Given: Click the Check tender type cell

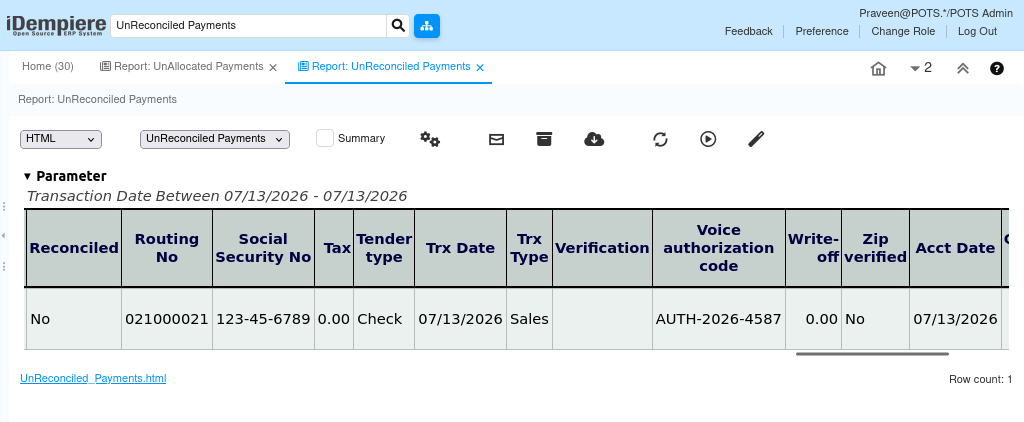Looking at the screenshot, I should point(384,319).
